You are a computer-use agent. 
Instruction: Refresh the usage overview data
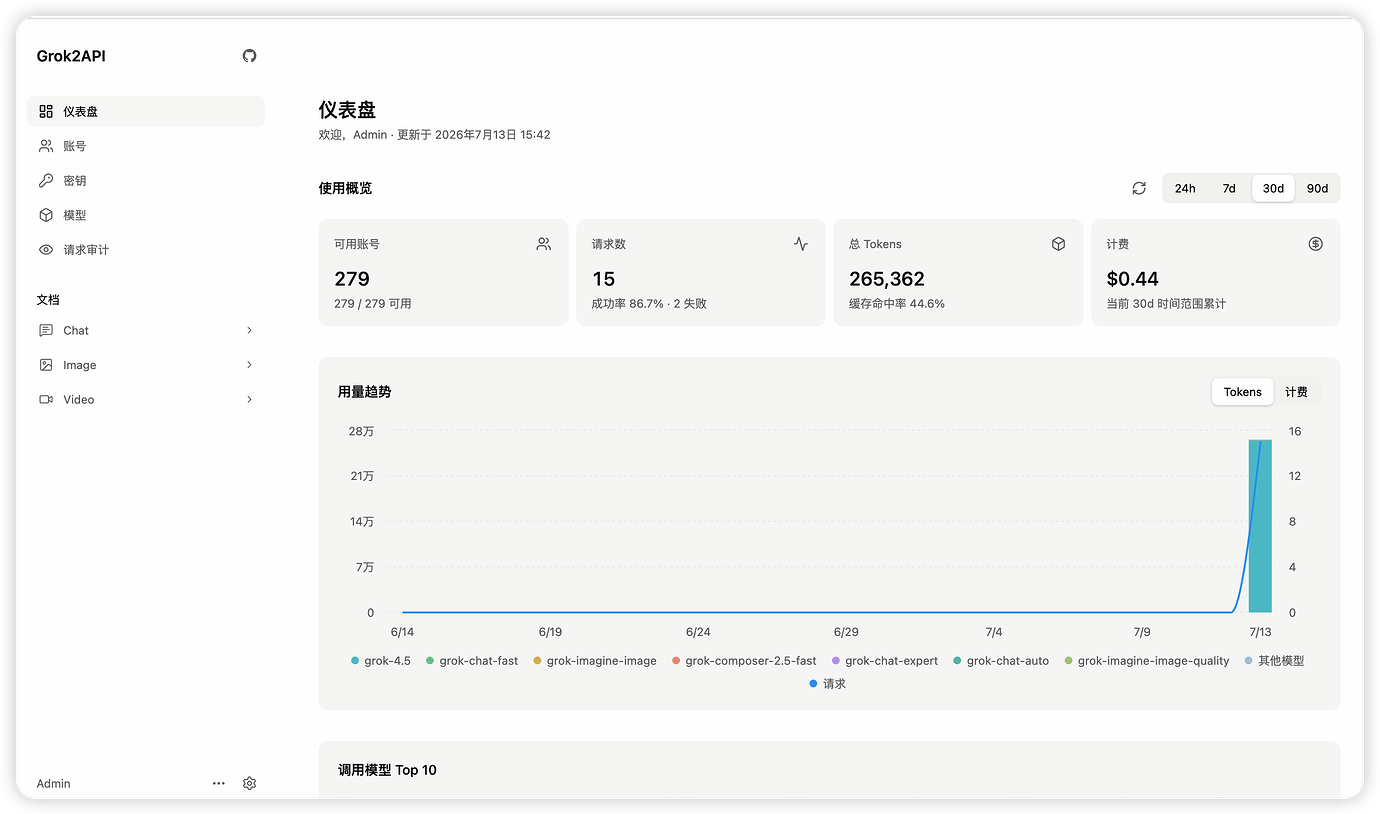tap(1139, 188)
